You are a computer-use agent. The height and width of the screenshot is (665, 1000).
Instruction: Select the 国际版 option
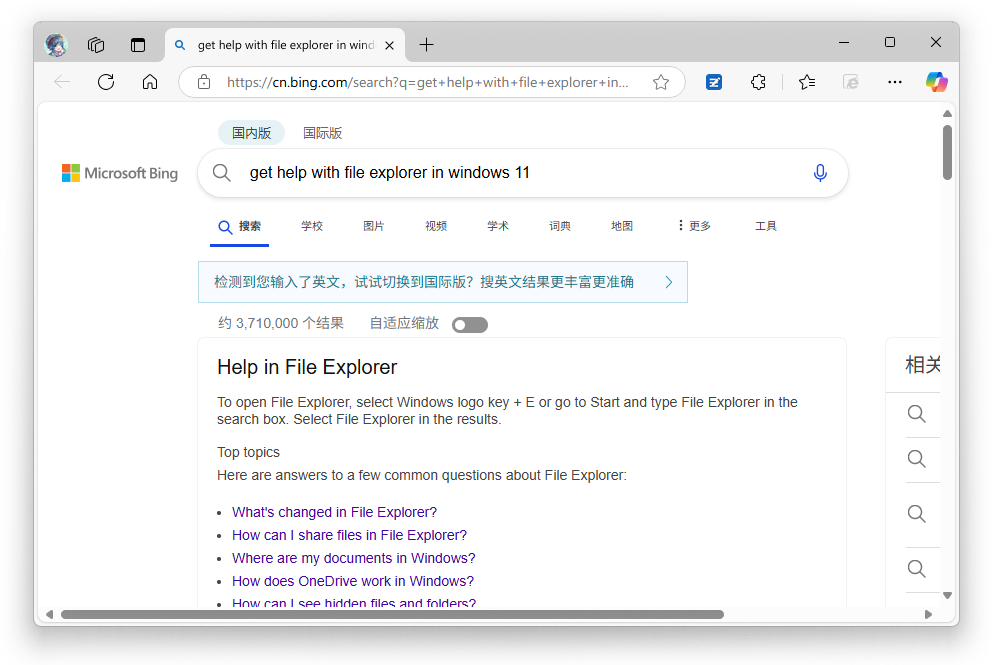(x=322, y=132)
